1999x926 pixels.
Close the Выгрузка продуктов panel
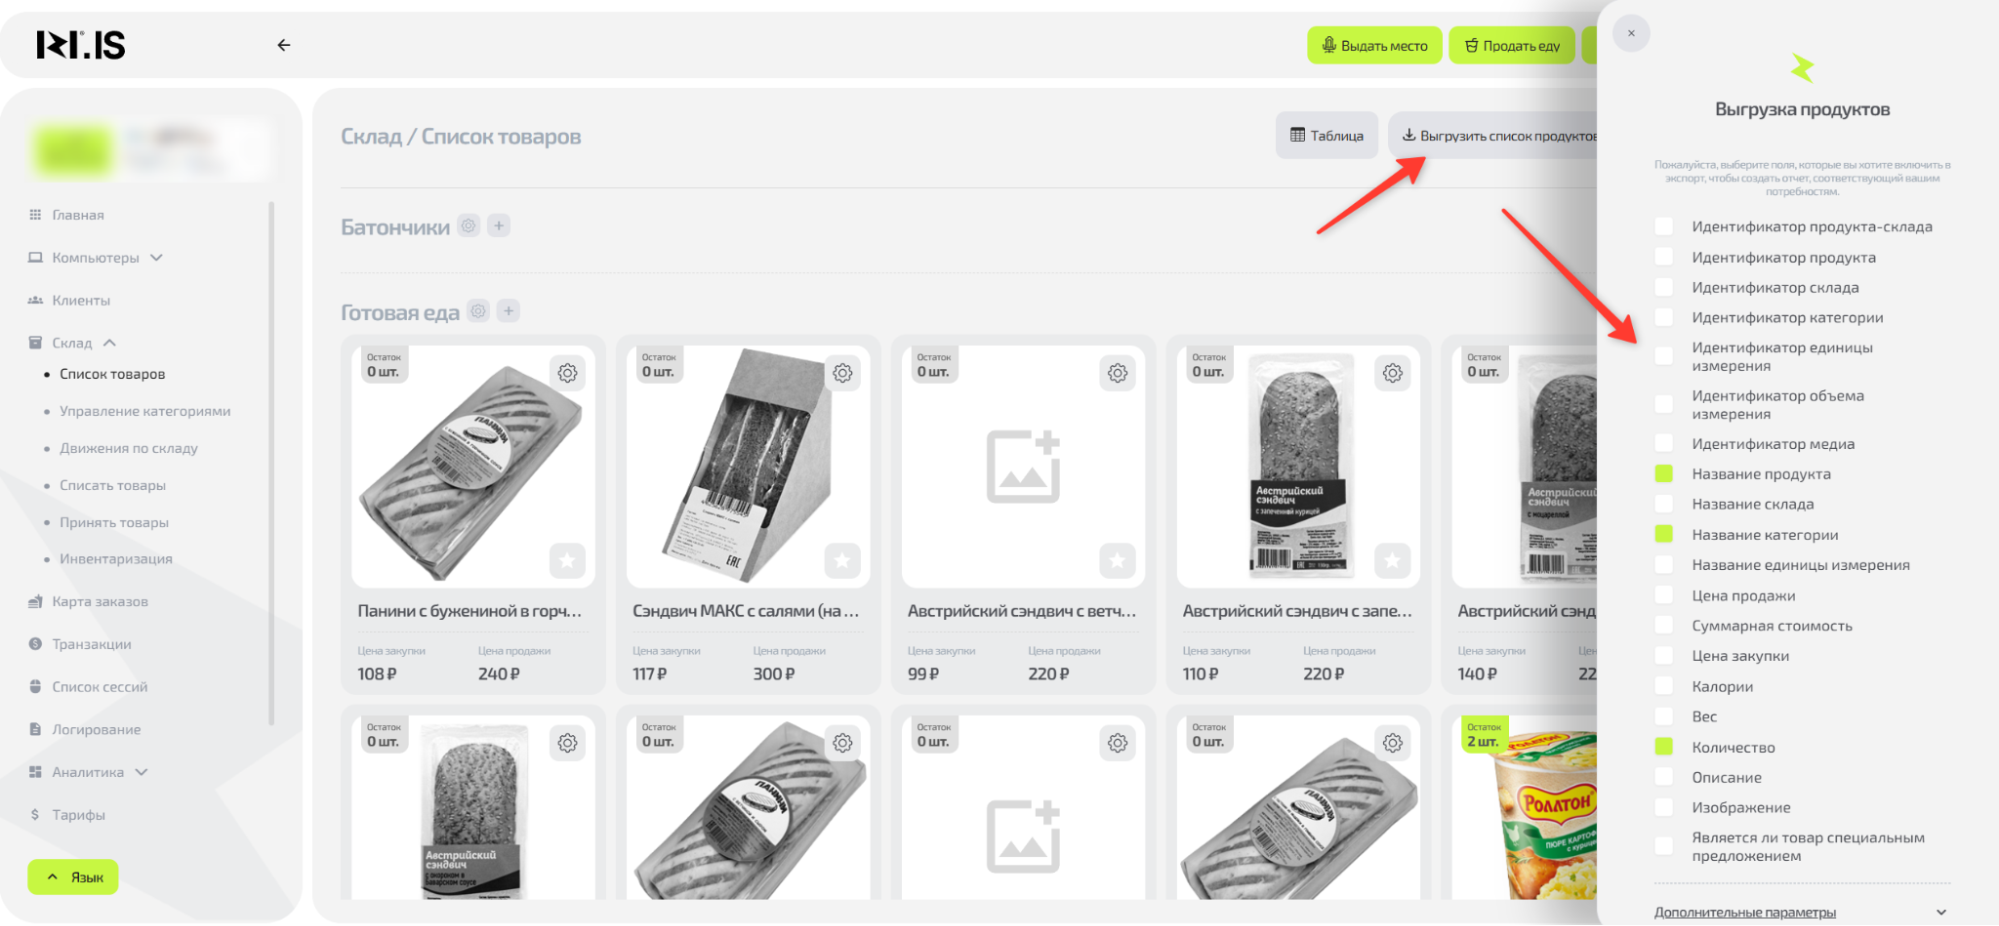pos(1631,33)
